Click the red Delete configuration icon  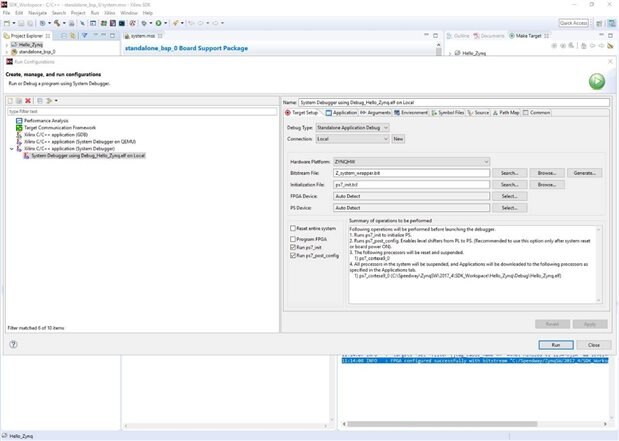pyautogui.click(x=27, y=101)
